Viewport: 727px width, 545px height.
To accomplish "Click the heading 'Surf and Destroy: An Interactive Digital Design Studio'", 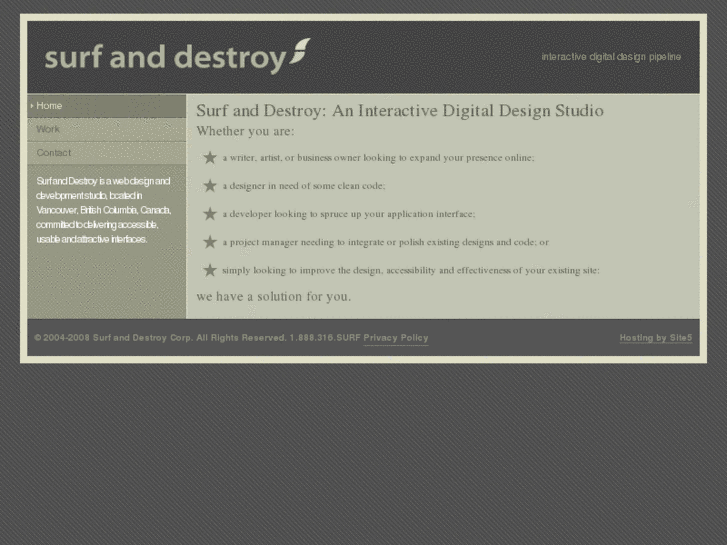I will [400, 111].
